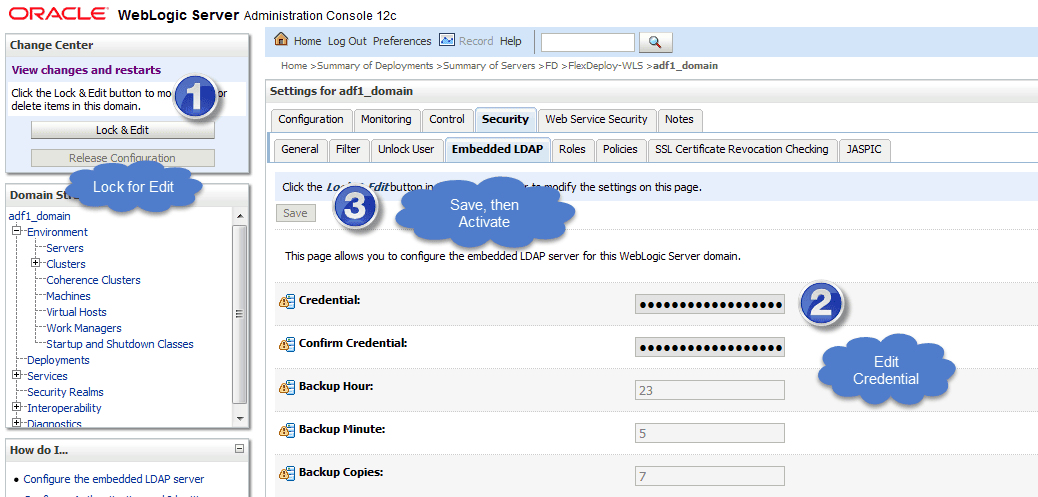
Task: Switch to the Filter subtab
Action: click(348, 150)
